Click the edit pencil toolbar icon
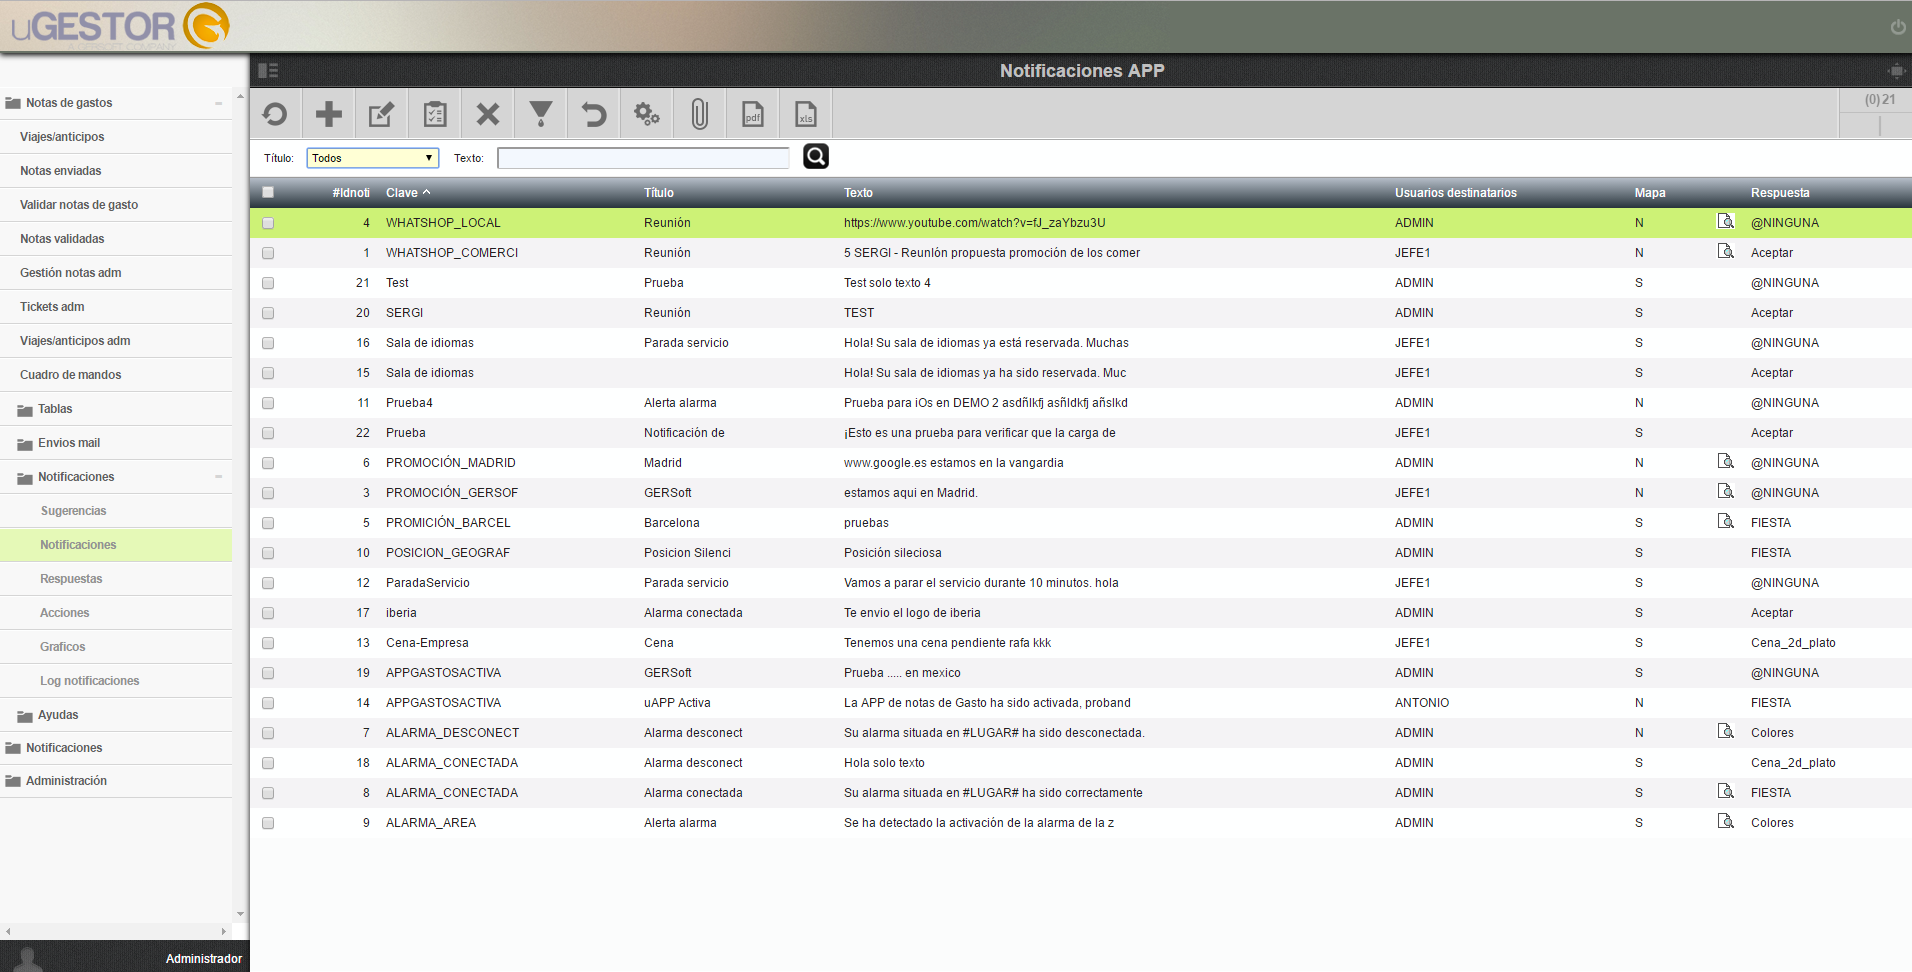Screen dimensions: 1912x972 (x=381, y=114)
